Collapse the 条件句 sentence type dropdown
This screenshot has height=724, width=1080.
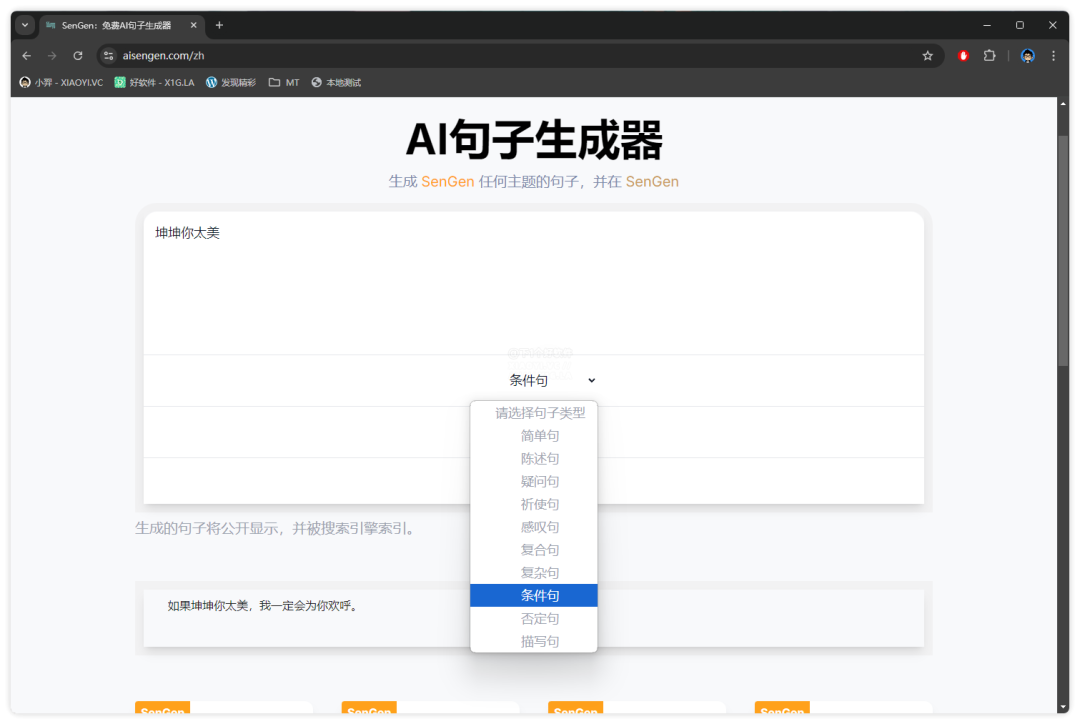(551, 380)
